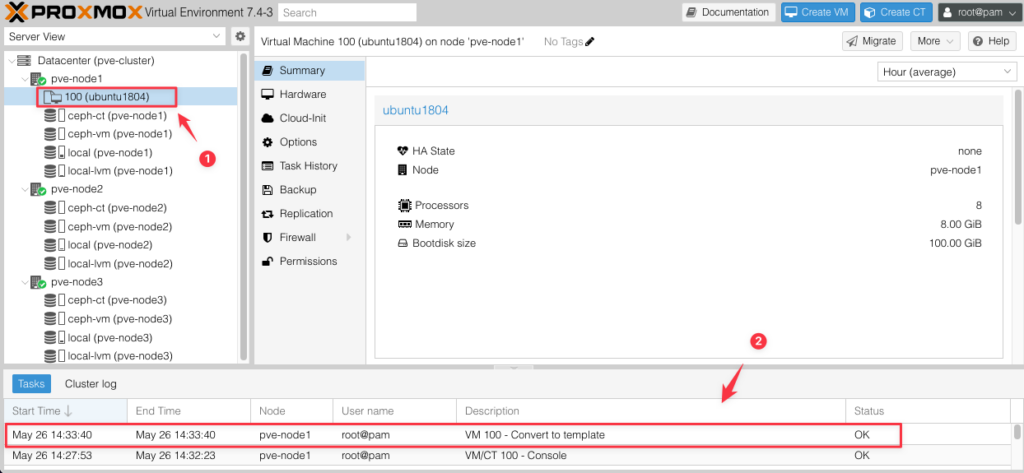Click local (pve-node3) storage icon
The image size is (1024, 473).
pyautogui.click(x=54, y=338)
